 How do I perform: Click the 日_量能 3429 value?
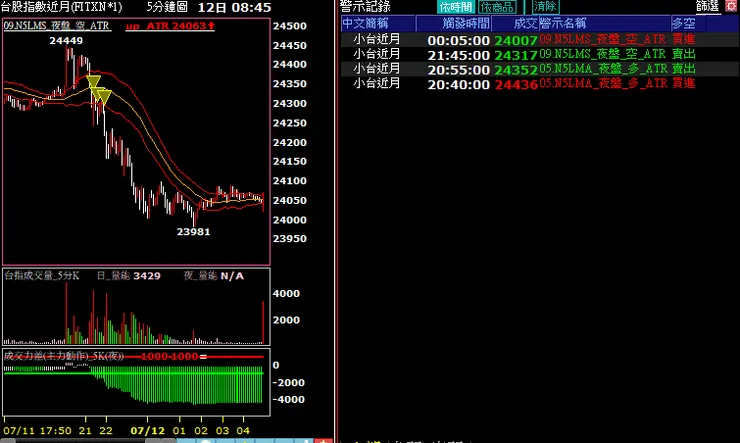[128, 276]
